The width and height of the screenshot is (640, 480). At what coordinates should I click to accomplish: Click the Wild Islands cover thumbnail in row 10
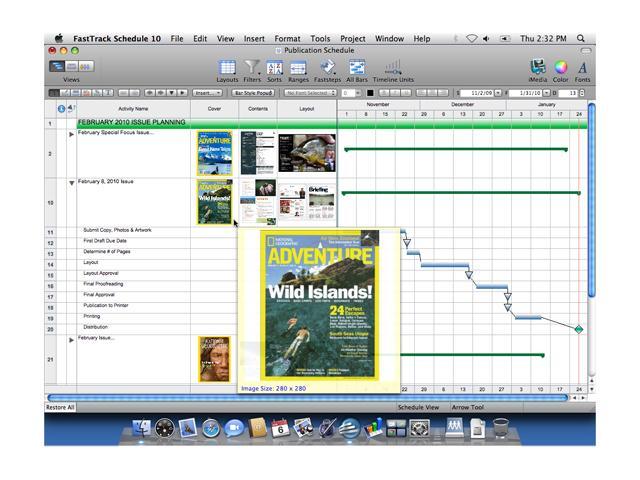pos(213,201)
